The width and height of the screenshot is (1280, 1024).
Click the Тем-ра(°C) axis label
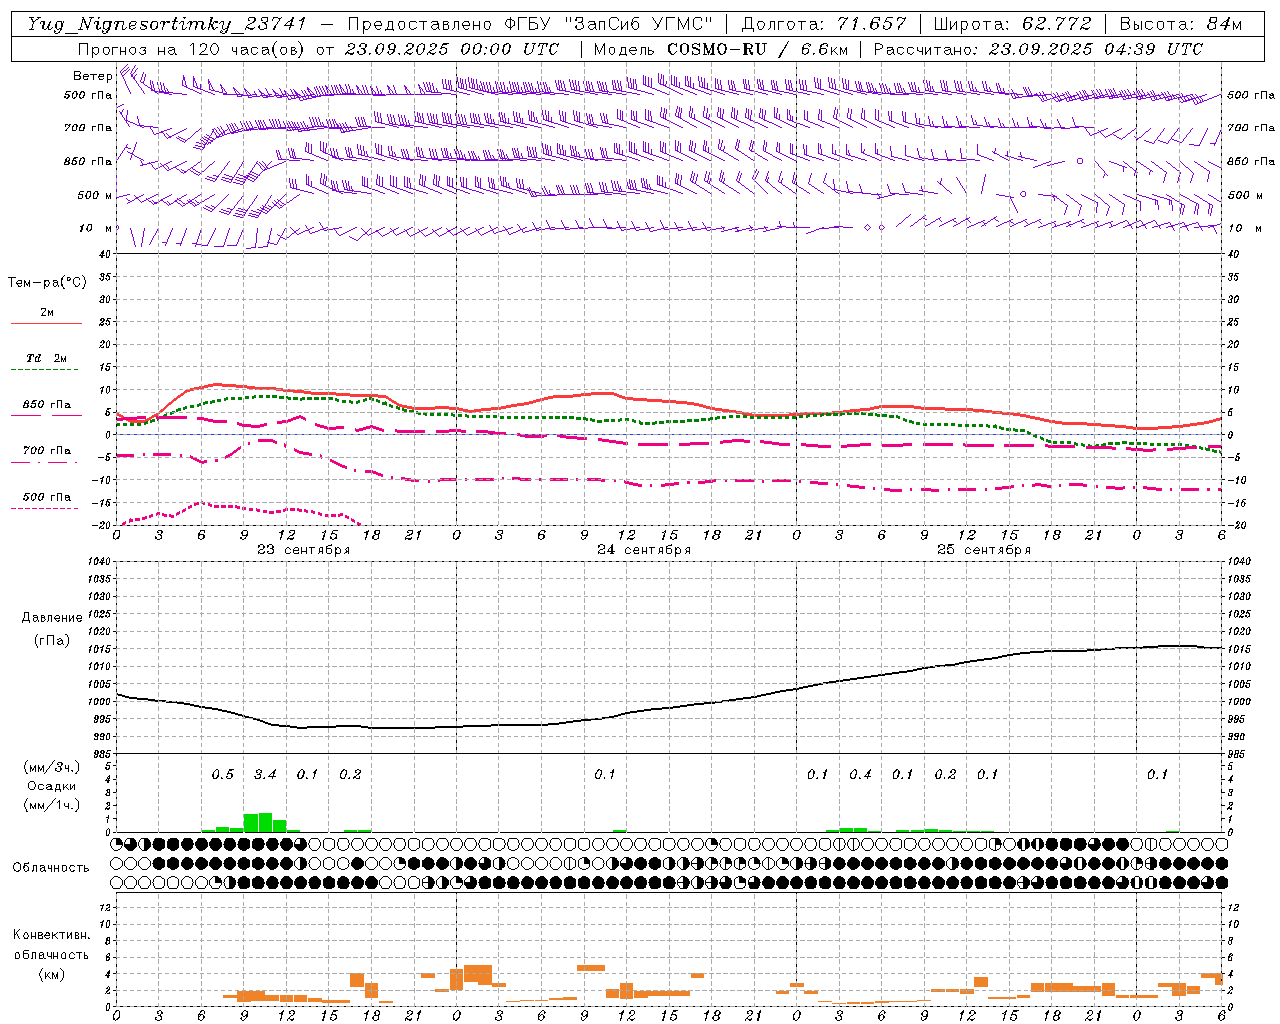pos(47,283)
